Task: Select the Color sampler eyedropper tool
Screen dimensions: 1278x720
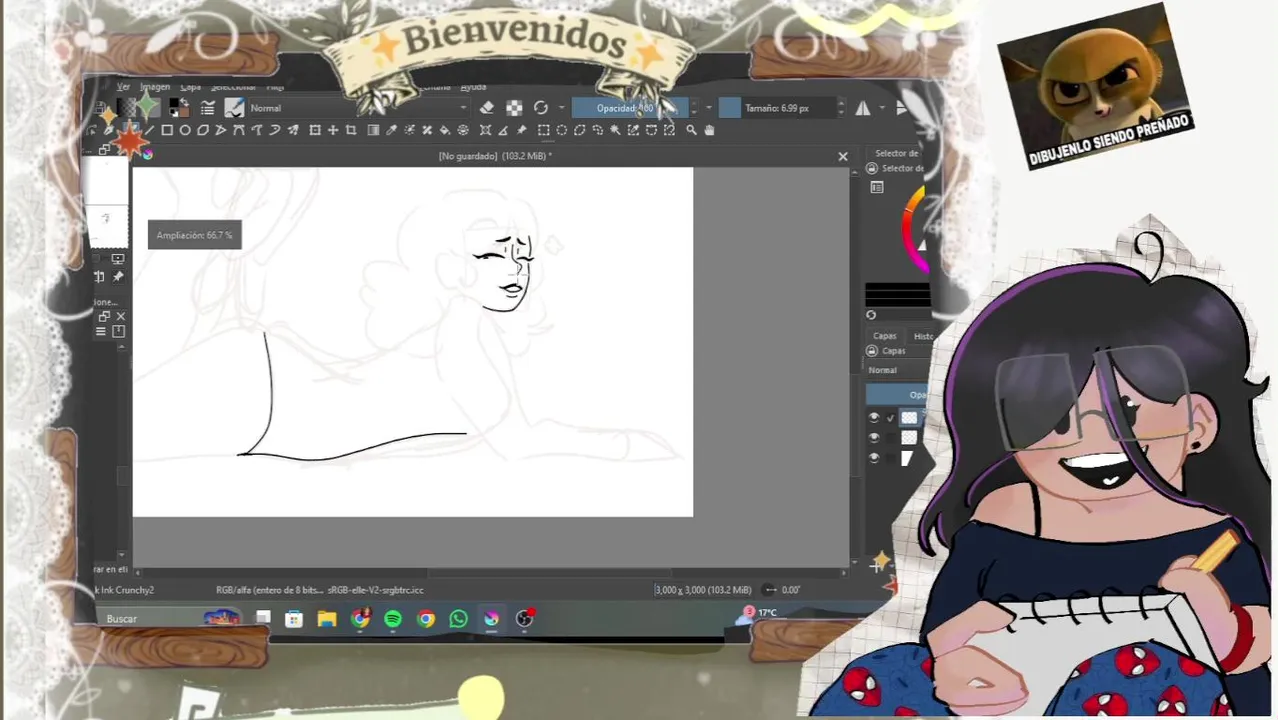Action: pyautogui.click(x=391, y=130)
